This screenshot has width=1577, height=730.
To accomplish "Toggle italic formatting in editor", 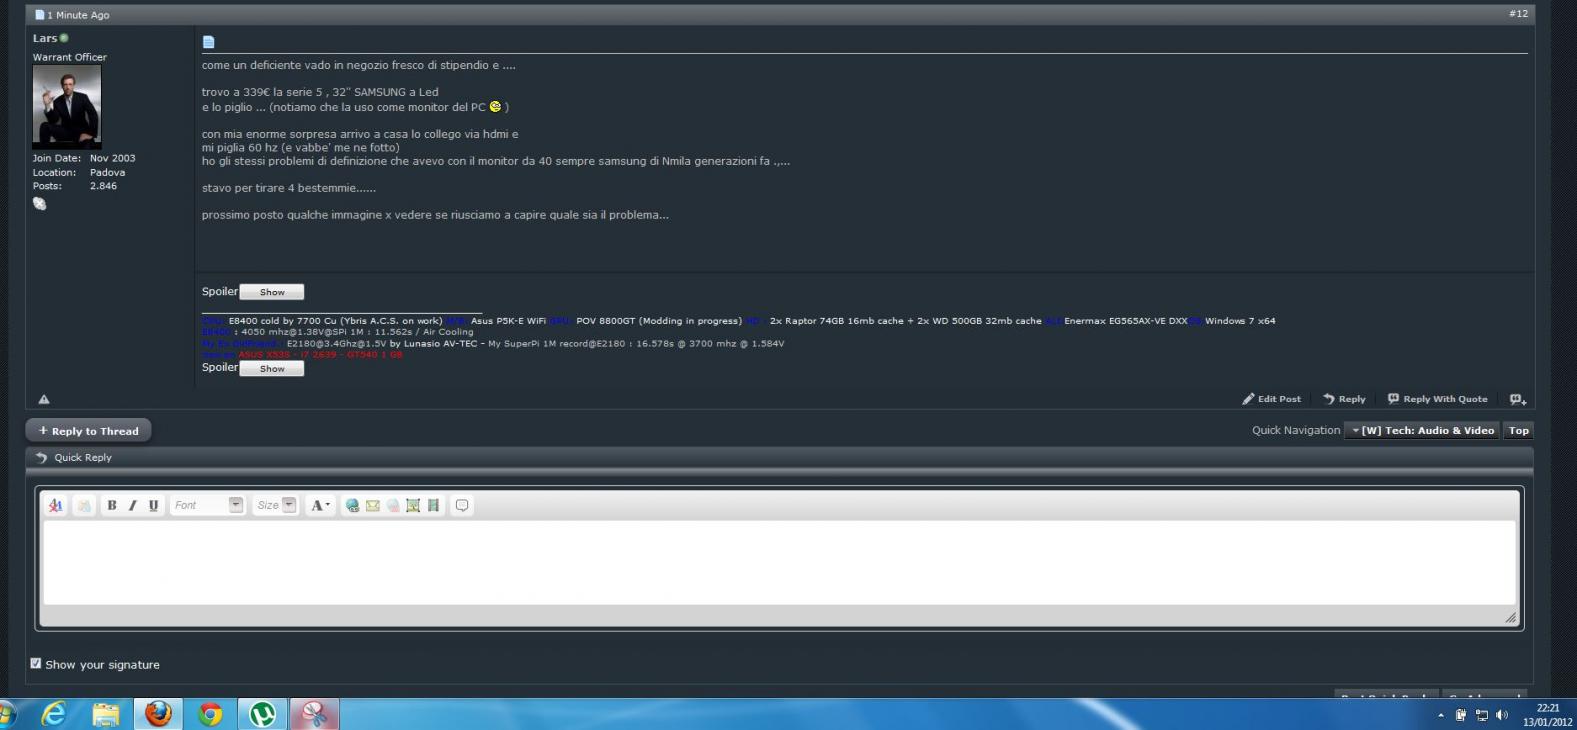I will coord(132,506).
